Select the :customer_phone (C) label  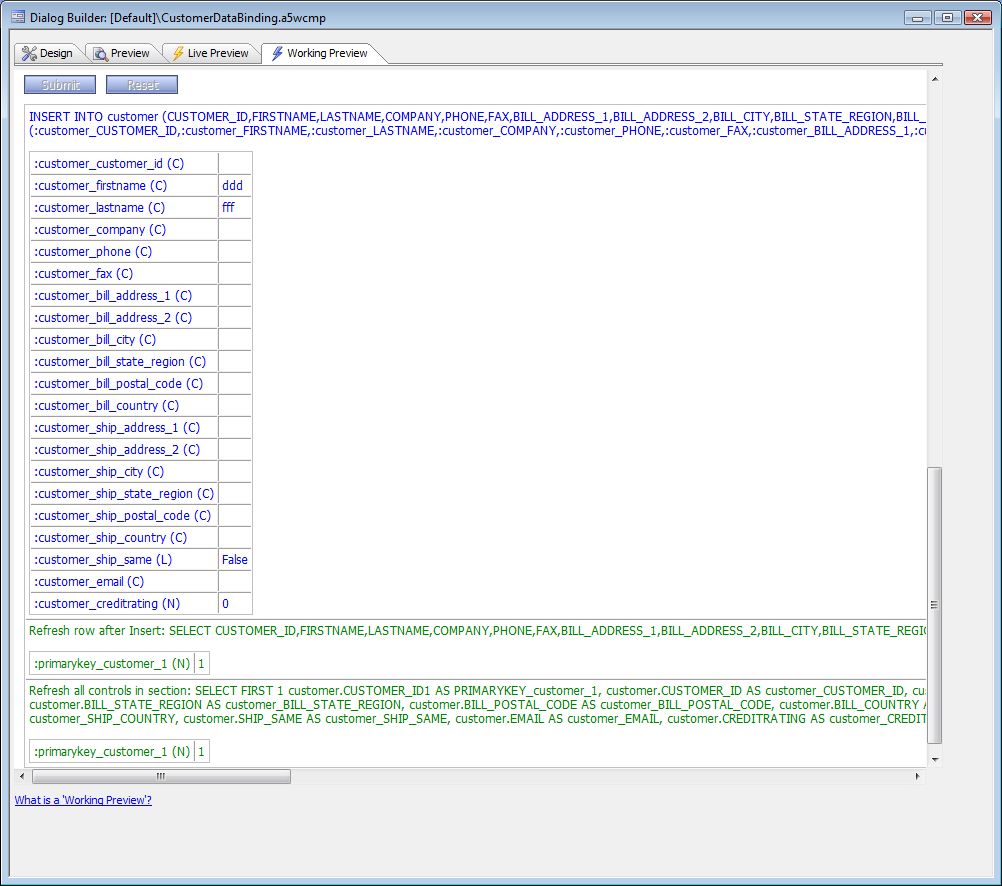click(x=93, y=251)
